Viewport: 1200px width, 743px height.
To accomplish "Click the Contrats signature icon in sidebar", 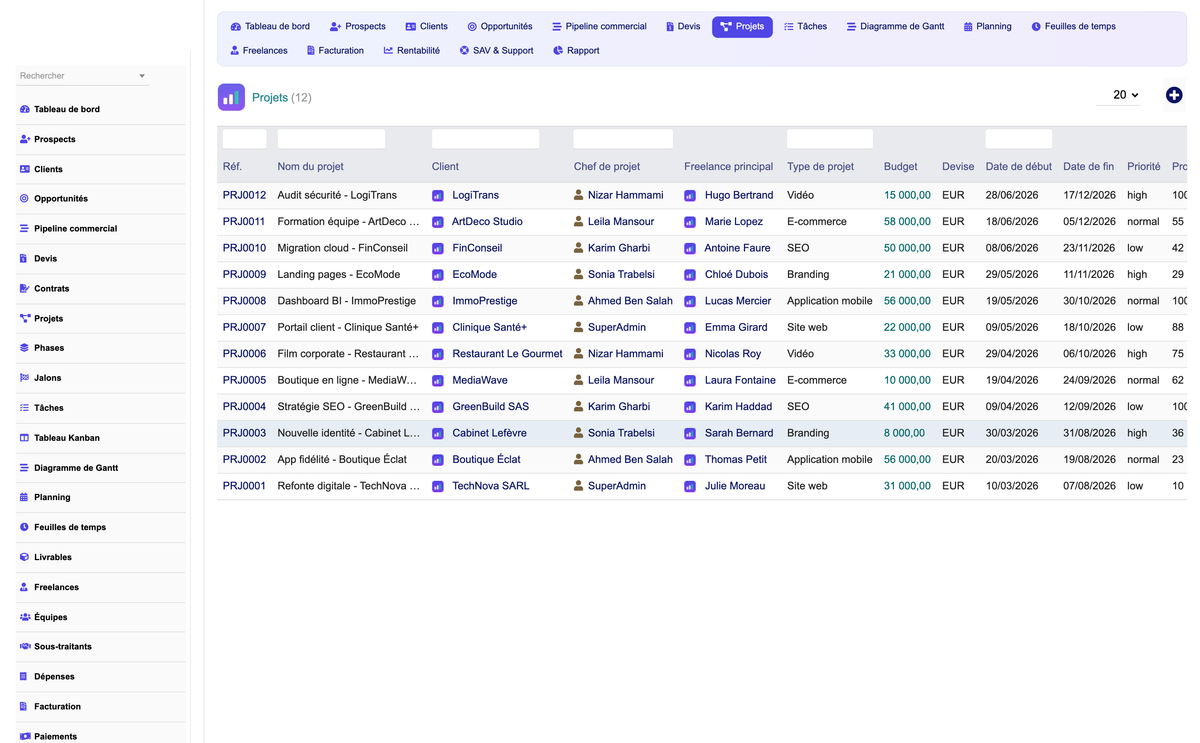I will pyautogui.click(x=25, y=288).
